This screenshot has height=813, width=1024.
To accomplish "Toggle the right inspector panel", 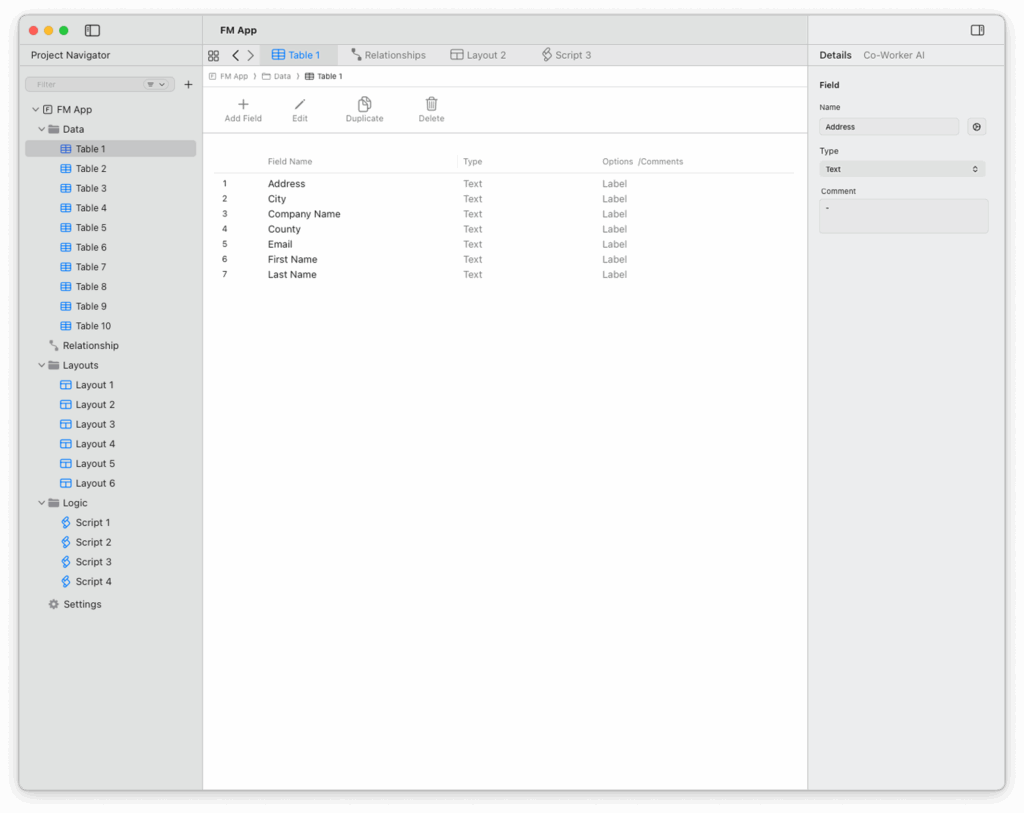I will tap(977, 31).
